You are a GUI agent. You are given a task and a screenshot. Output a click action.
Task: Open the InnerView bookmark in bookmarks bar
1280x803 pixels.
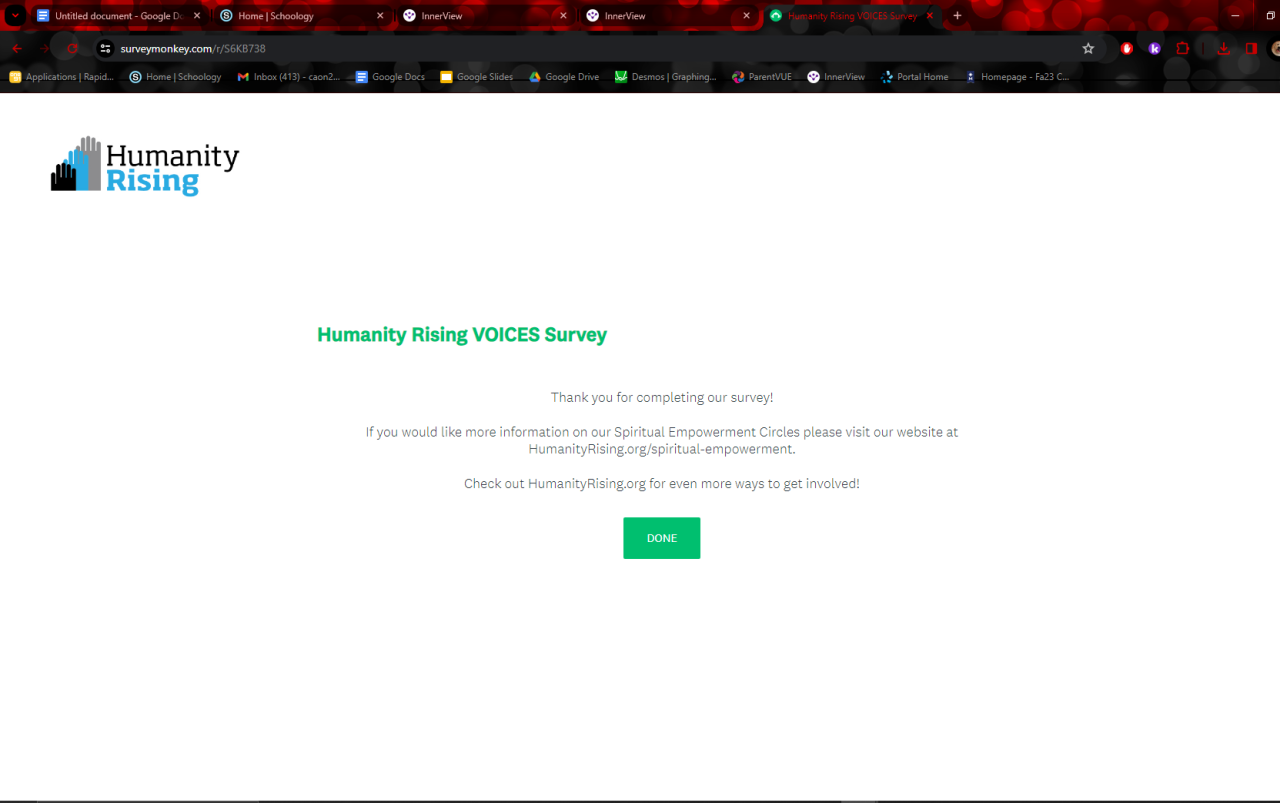pos(836,77)
